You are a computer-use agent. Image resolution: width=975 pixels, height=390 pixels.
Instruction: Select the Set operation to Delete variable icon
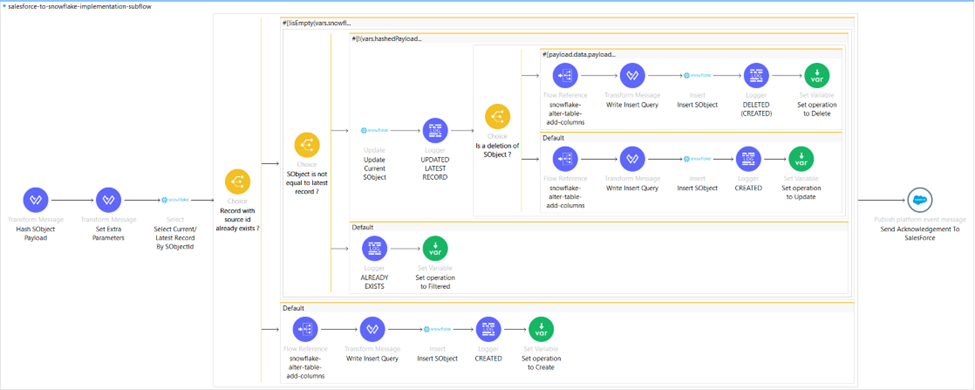[816, 75]
